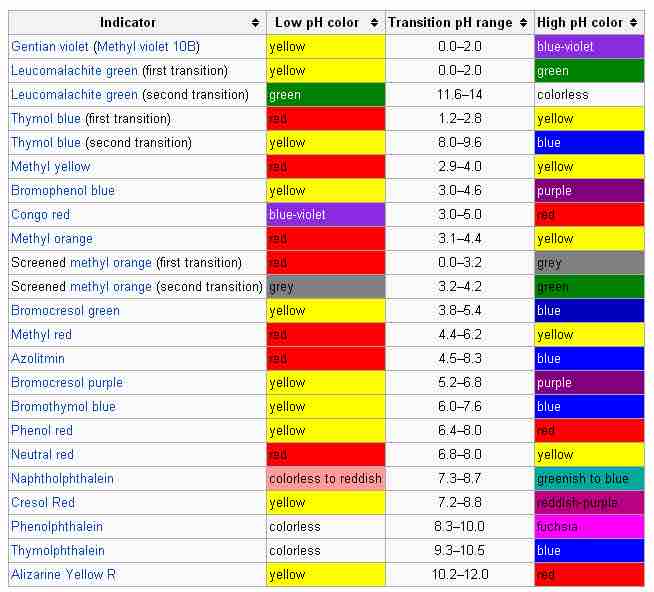Screen dimensions: 654x592
Task: Sort by Transition pH range arrows
Action: click(x=524, y=22)
